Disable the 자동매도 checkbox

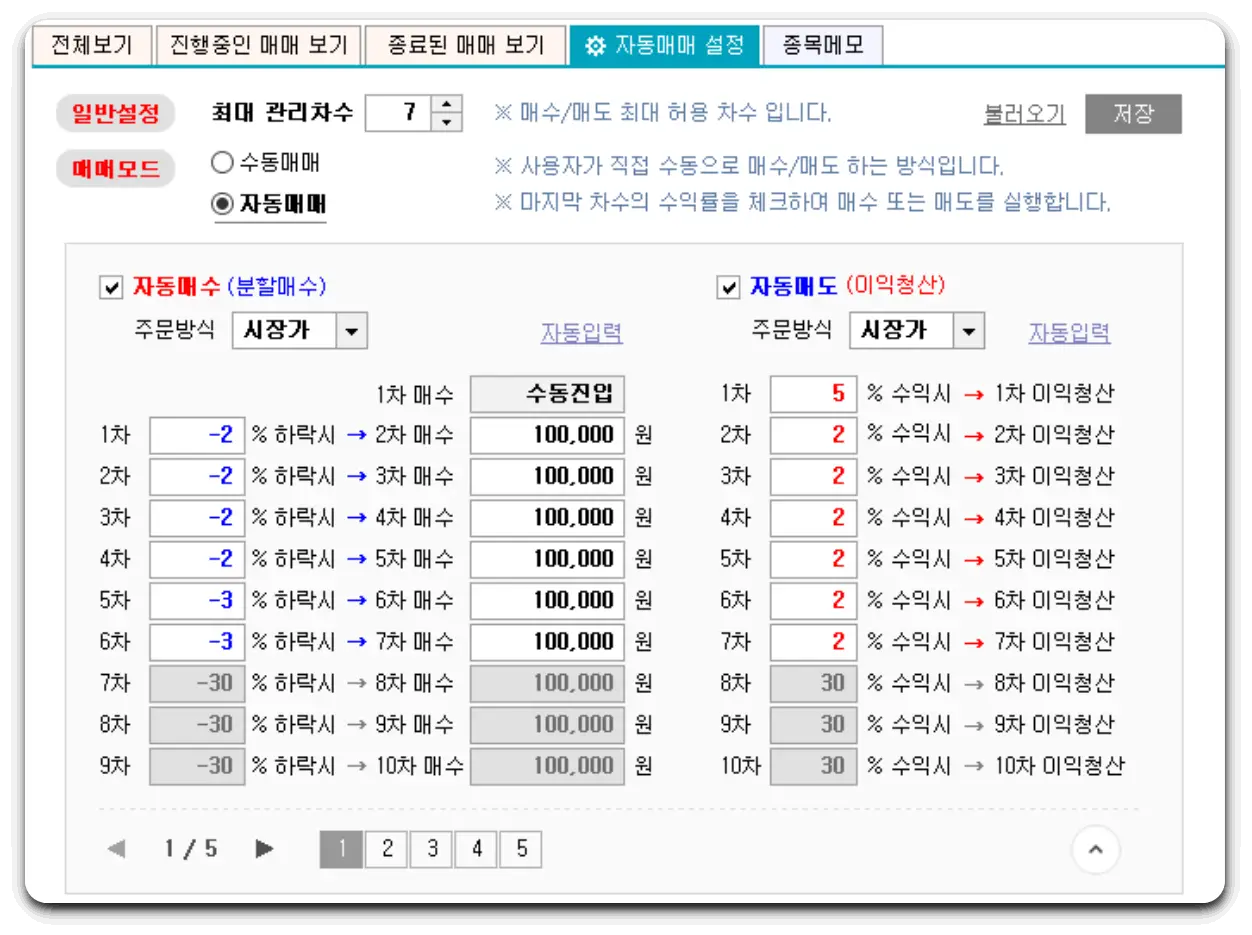(x=729, y=288)
